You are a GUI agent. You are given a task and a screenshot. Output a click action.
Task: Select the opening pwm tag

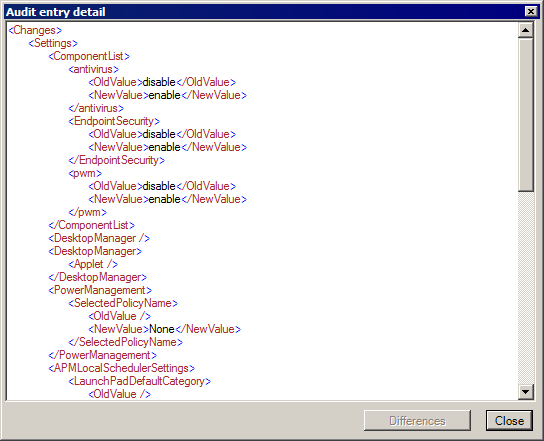click(85, 173)
